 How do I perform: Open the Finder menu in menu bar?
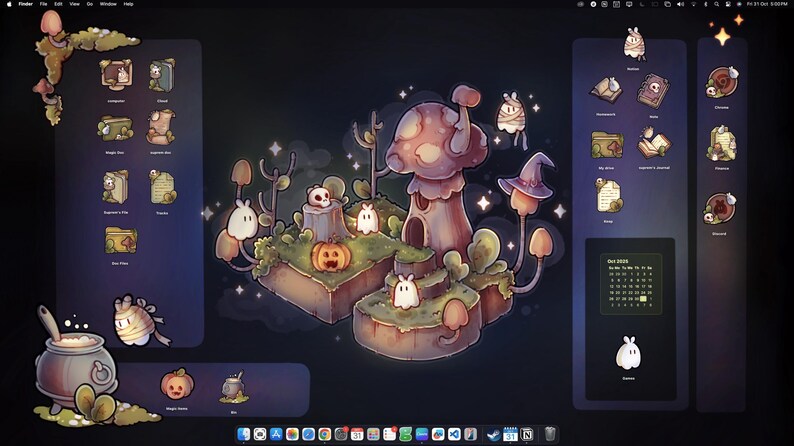point(25,4)
